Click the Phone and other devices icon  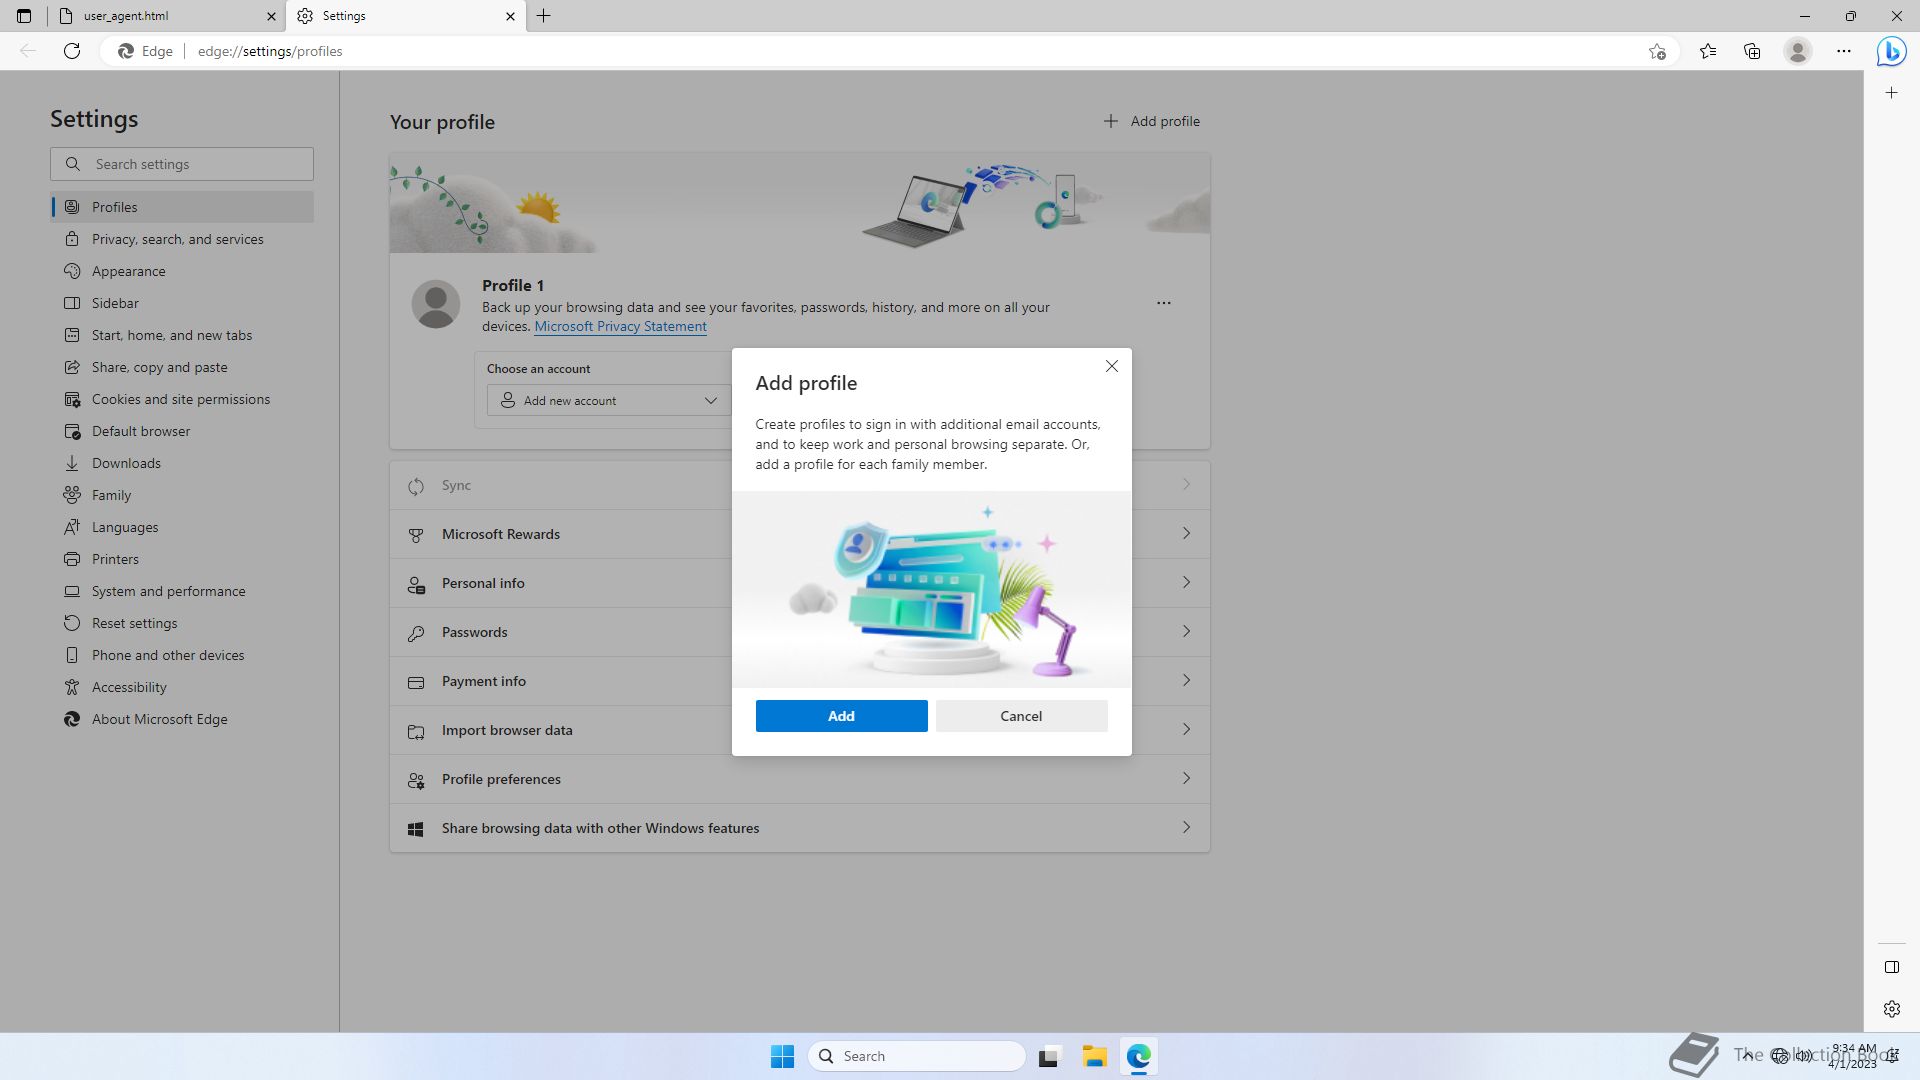coord(72,655)
